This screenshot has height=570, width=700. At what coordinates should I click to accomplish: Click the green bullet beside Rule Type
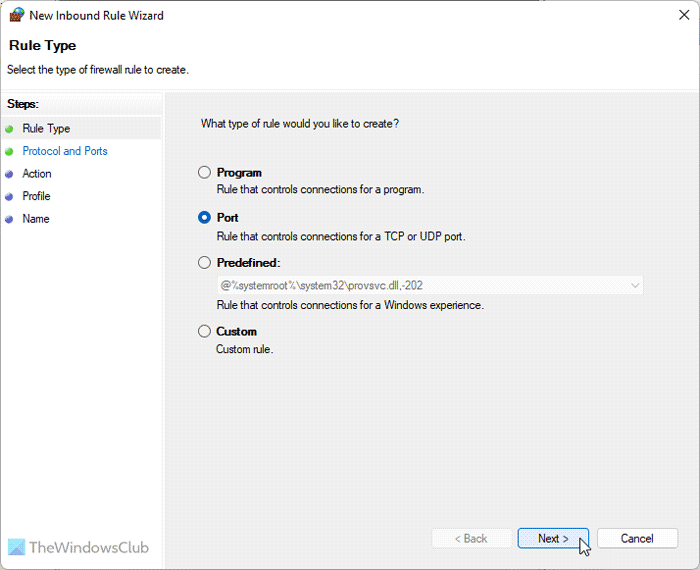[10, 129]
